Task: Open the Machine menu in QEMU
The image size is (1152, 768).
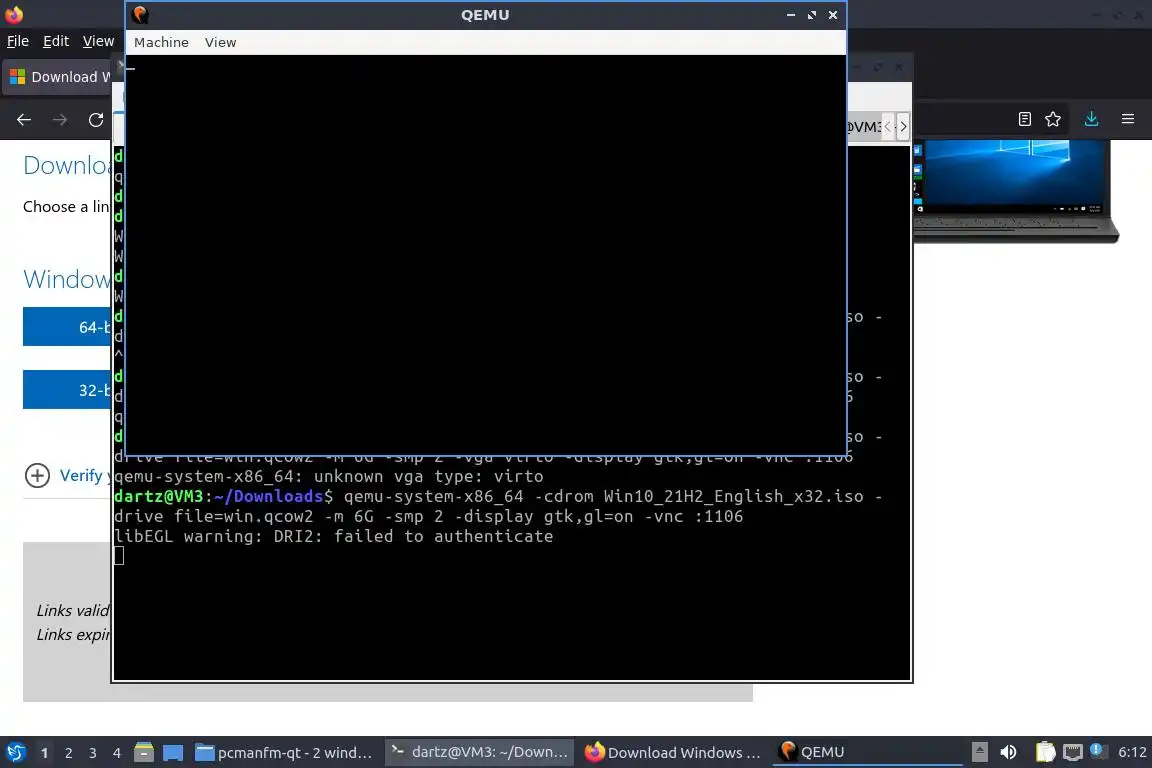Action: (161, 43)
